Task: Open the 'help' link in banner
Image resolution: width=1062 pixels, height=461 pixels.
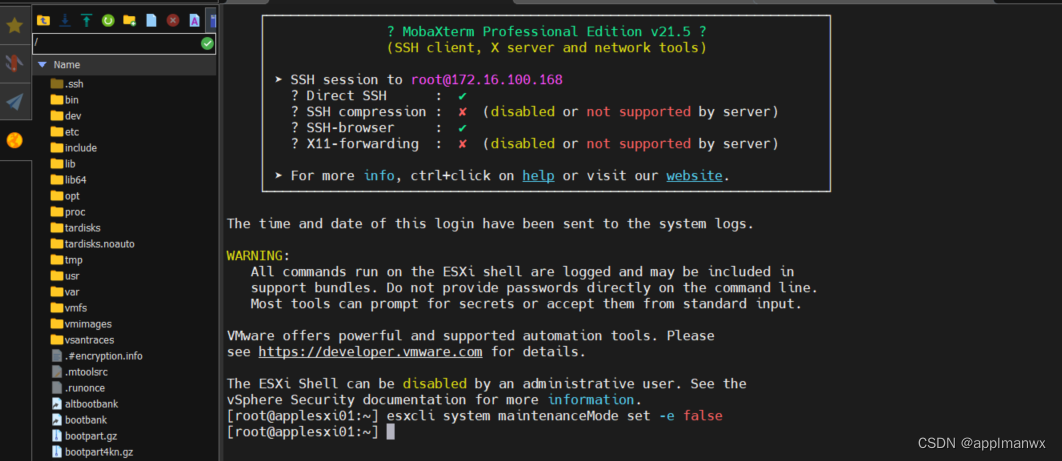Action: click(x=538, y=176)
